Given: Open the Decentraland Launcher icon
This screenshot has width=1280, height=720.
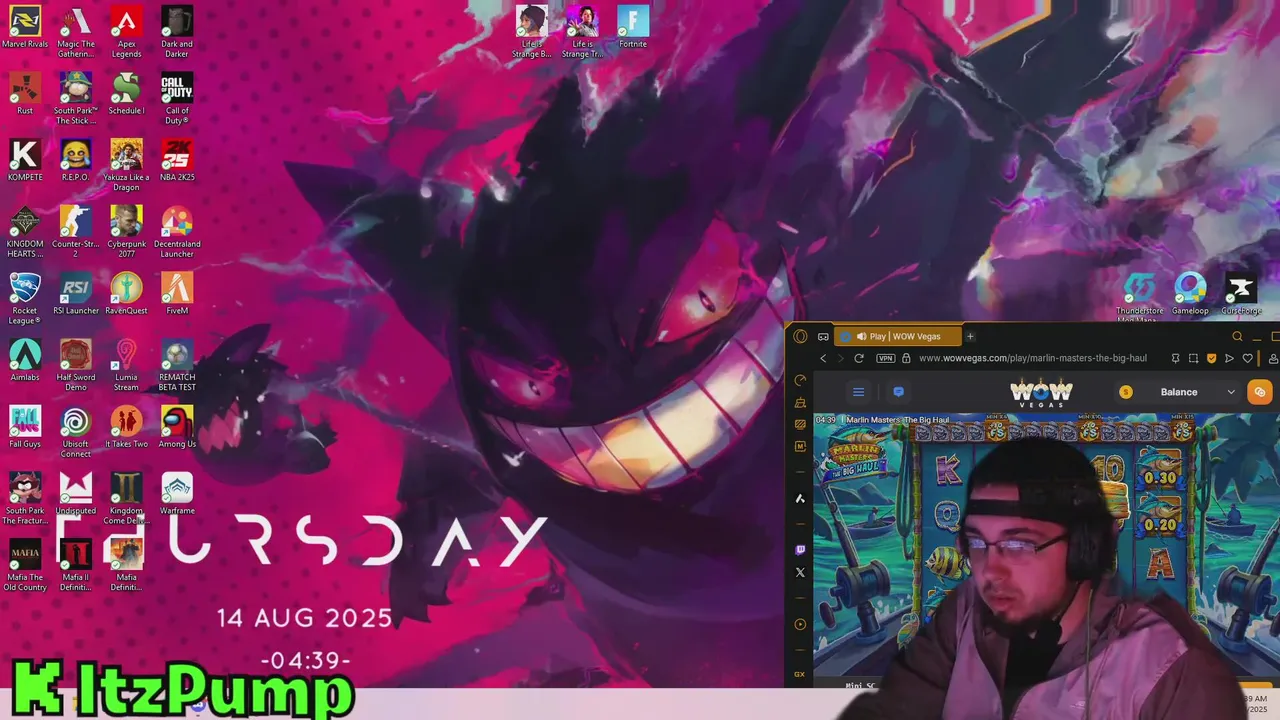Looking at the screenshot, I should tap(177, 232).
